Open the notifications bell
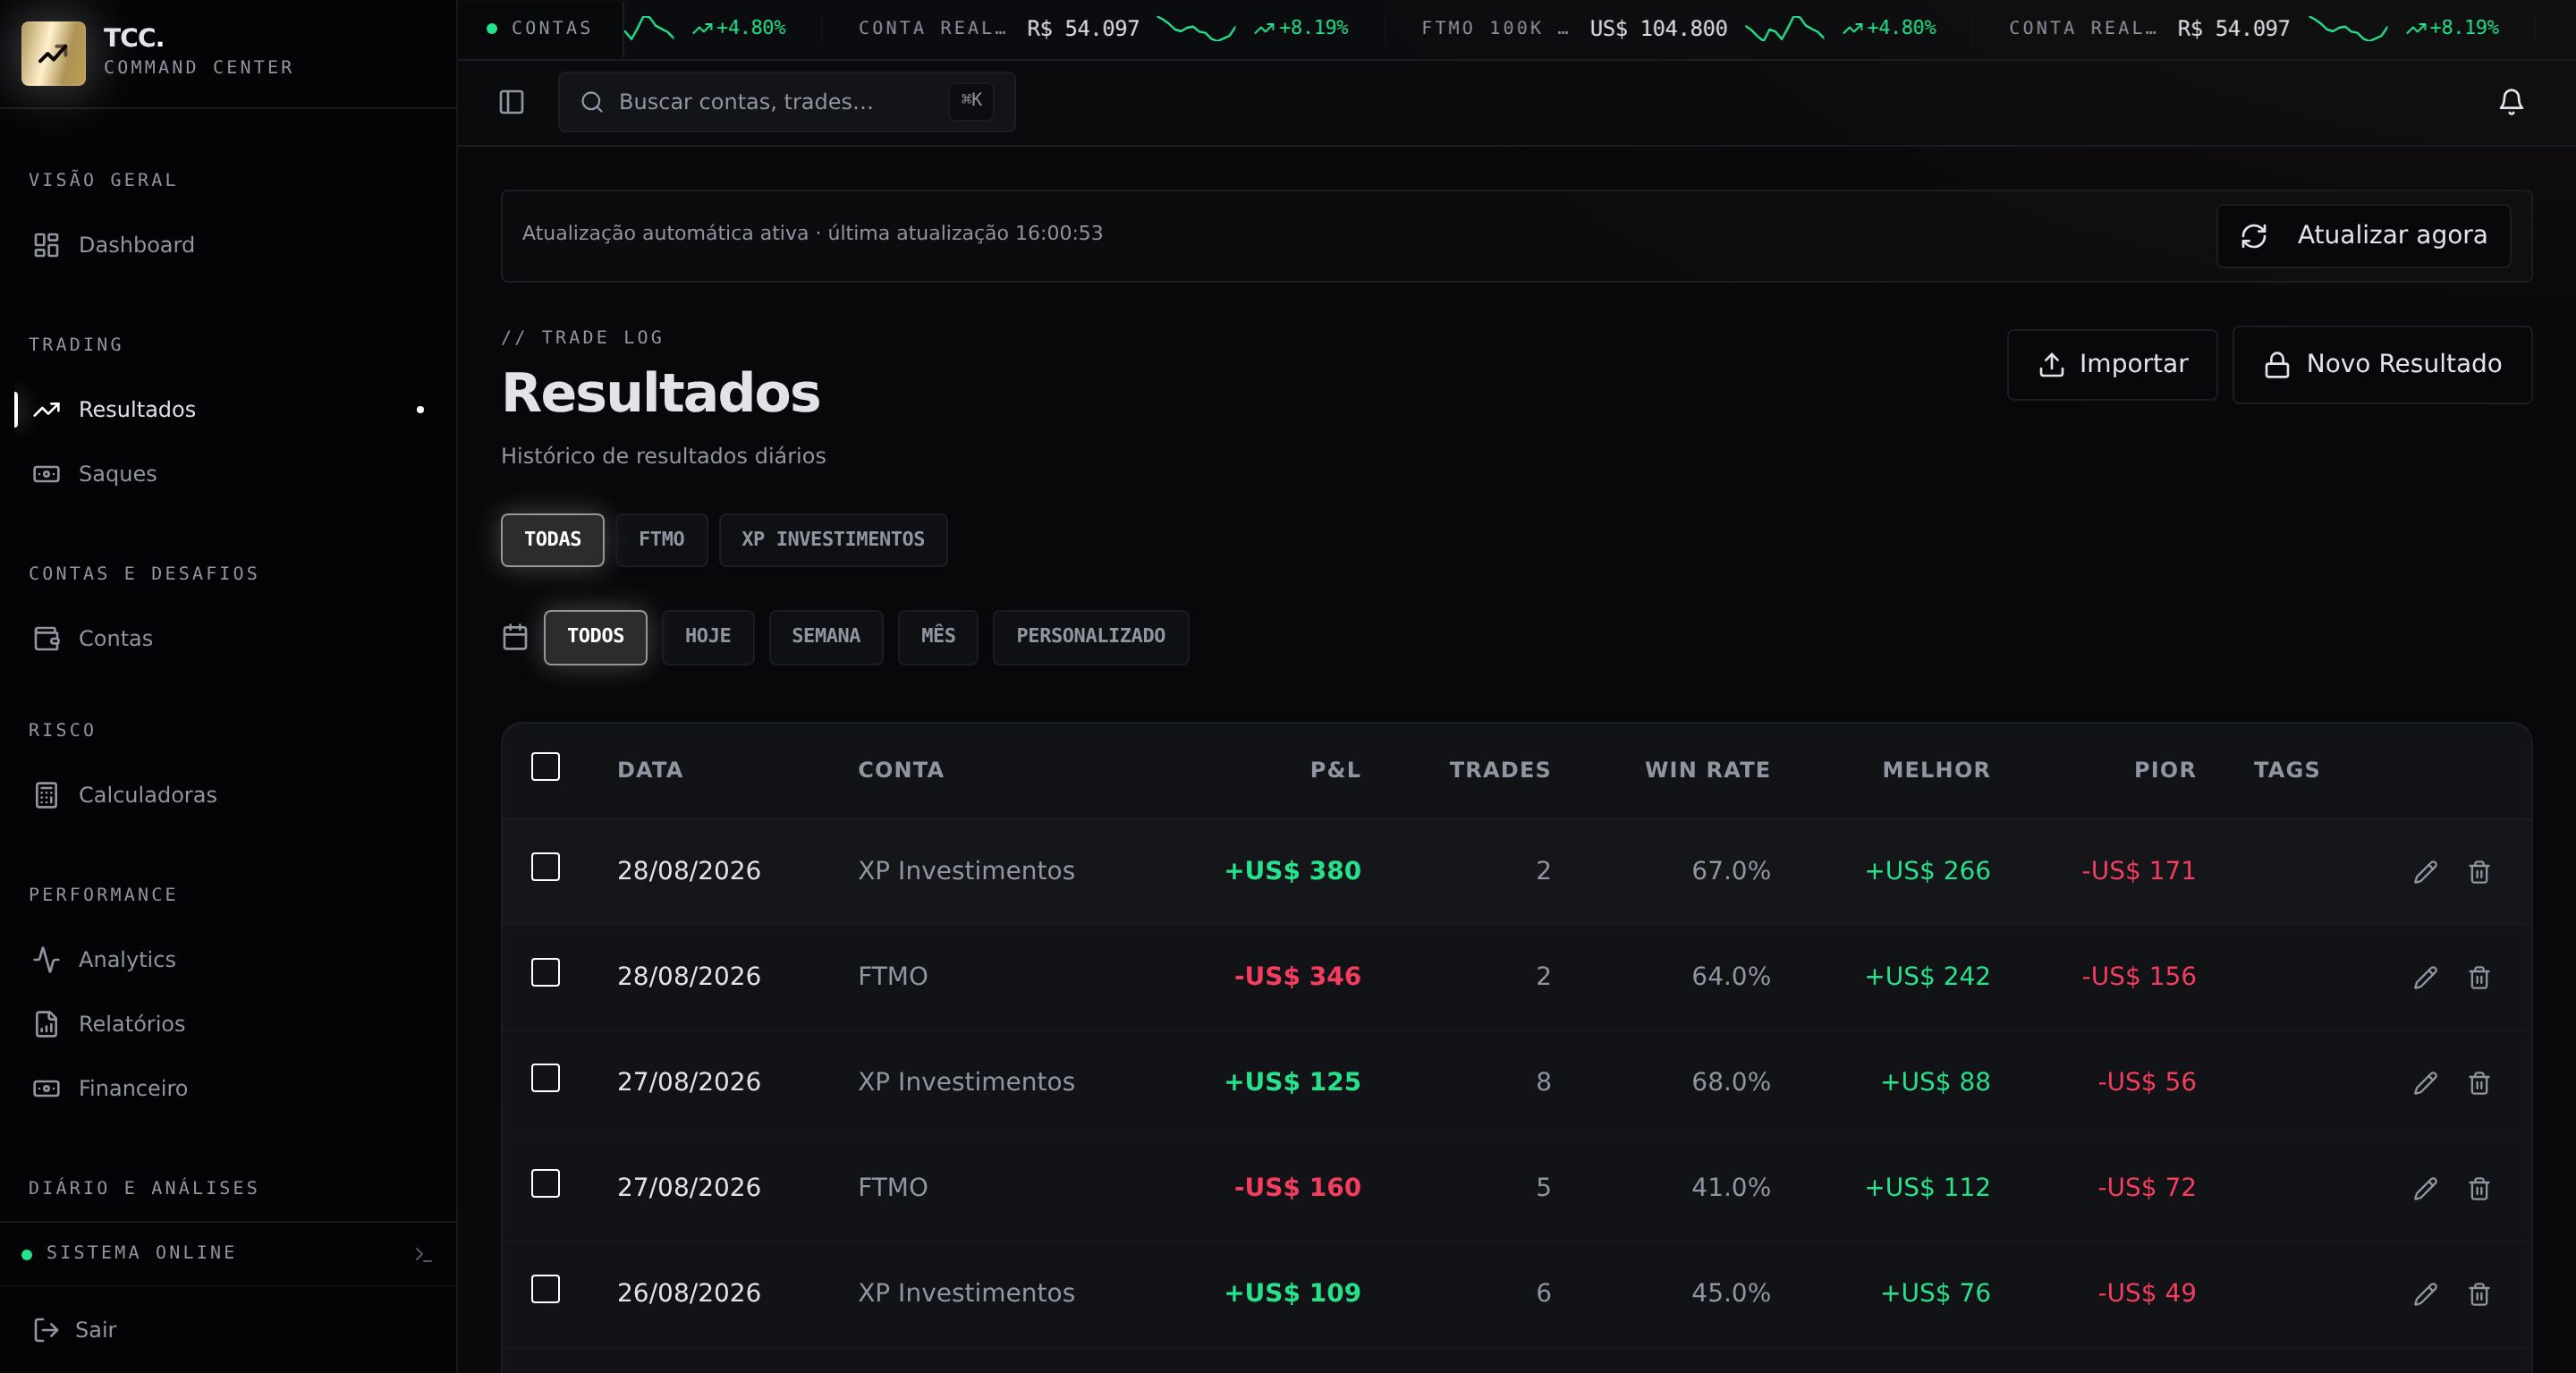This screenshot has height=1373, width=2576. [2510, 102]
